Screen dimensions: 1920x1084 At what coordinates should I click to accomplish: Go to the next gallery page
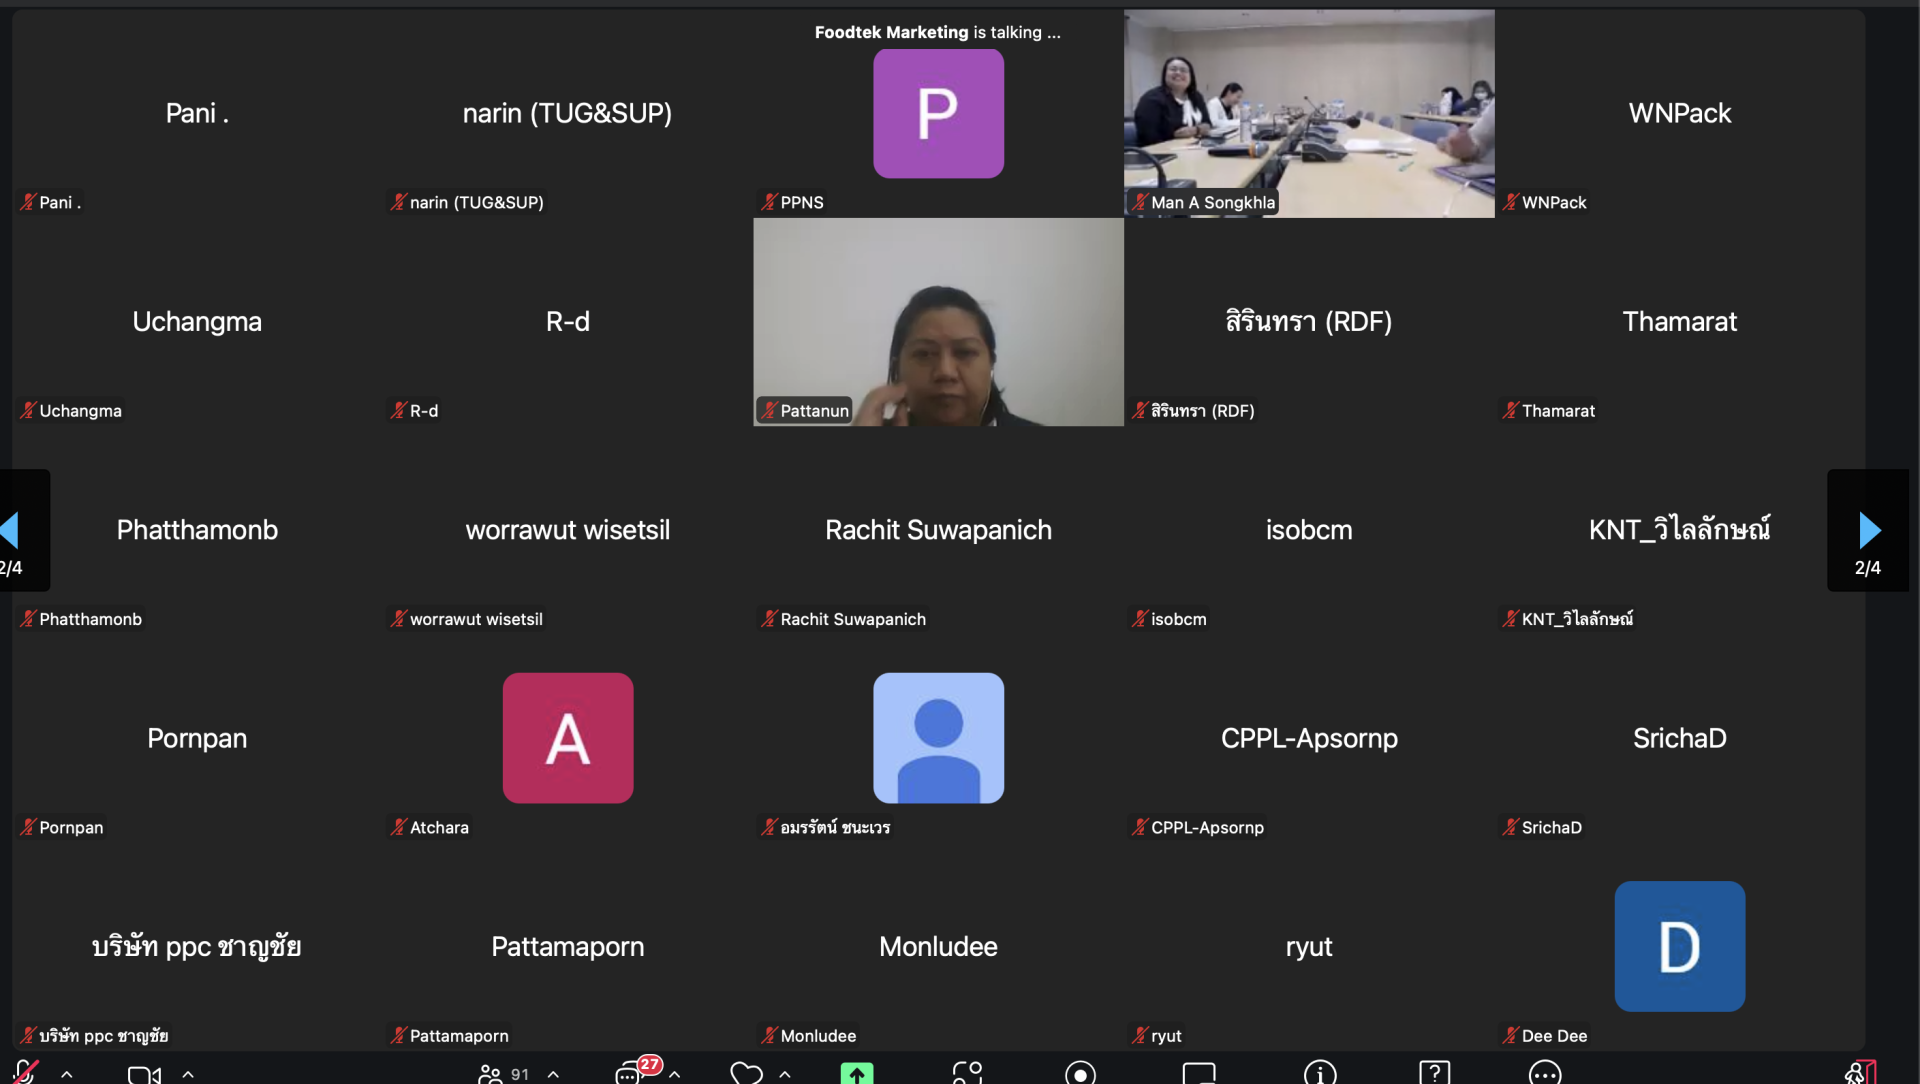pos(1869,530)
